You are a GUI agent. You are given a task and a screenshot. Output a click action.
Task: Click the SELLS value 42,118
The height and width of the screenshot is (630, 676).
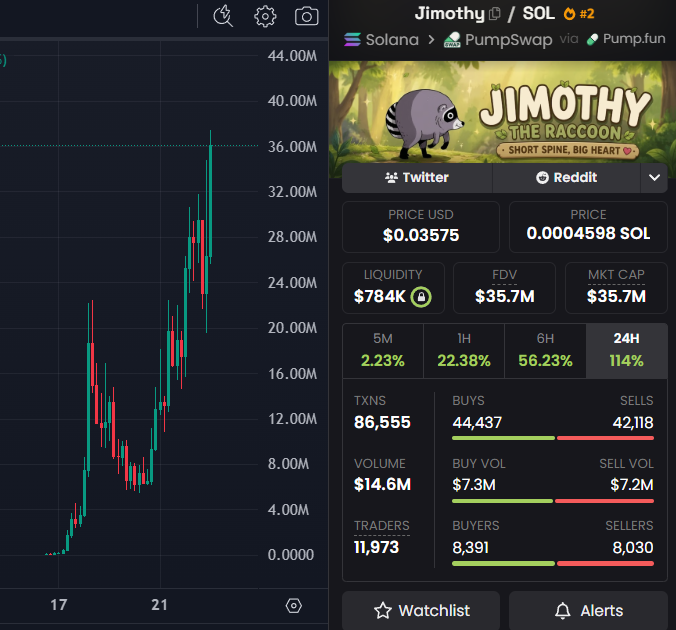[633, 423]
